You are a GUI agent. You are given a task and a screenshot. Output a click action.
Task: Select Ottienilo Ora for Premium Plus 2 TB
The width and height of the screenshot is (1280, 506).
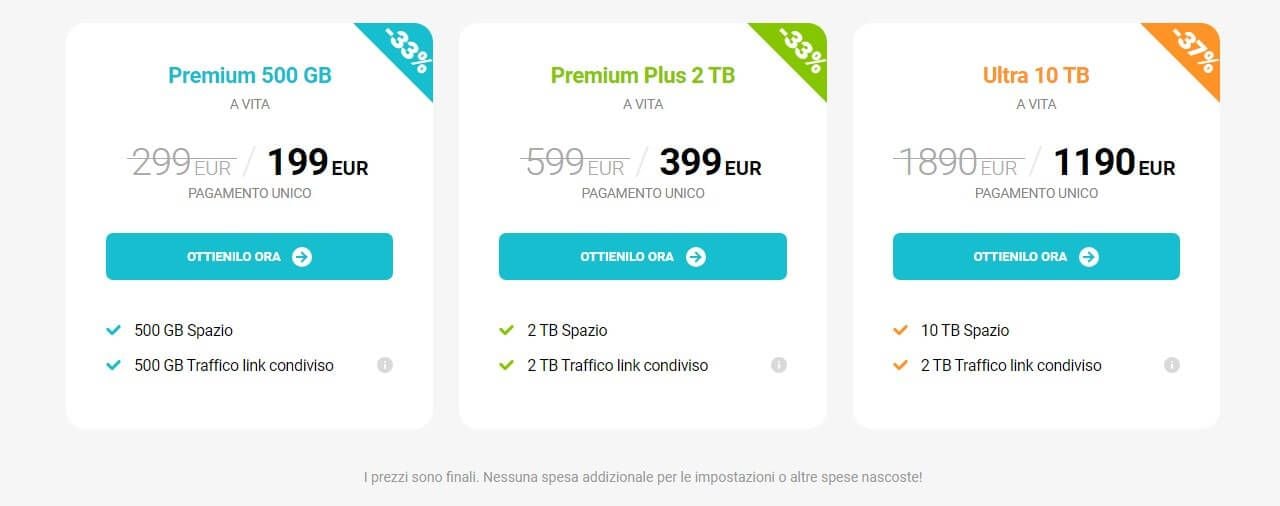coord(643,257)
